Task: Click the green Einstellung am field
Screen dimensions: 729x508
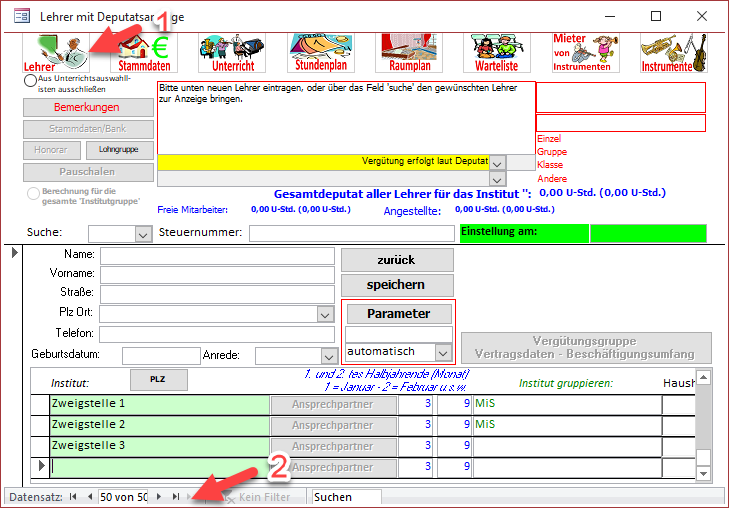Action: [x=522, y=233]
